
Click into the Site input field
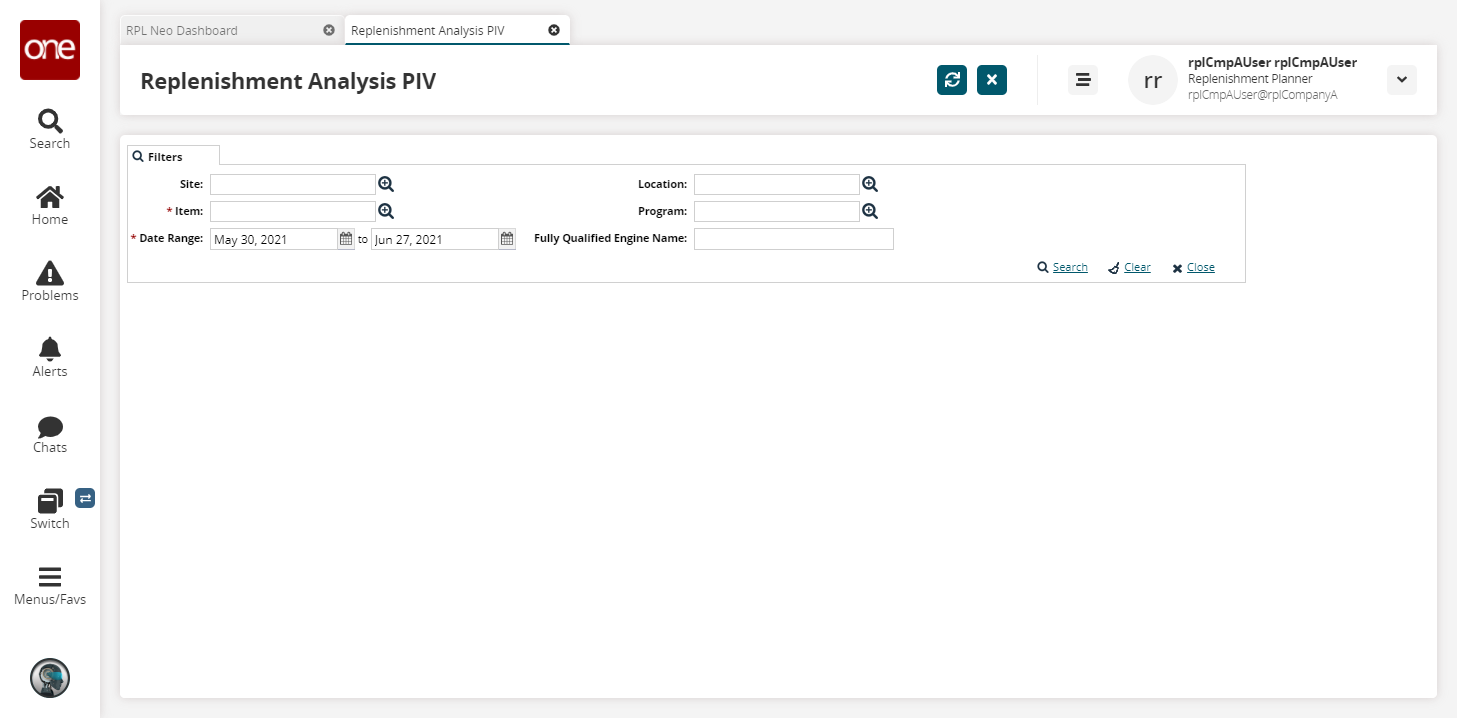(293, 184)
